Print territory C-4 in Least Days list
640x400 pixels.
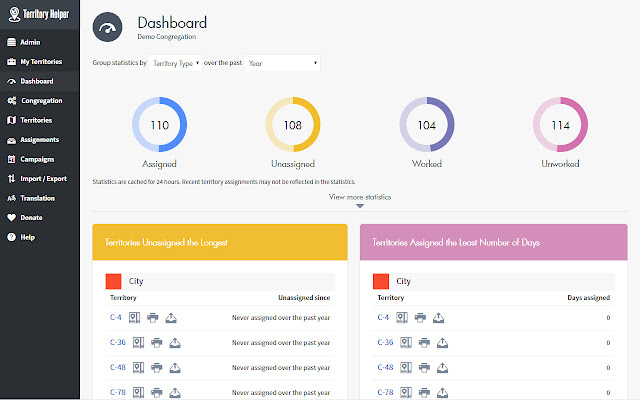pos(420,318)
